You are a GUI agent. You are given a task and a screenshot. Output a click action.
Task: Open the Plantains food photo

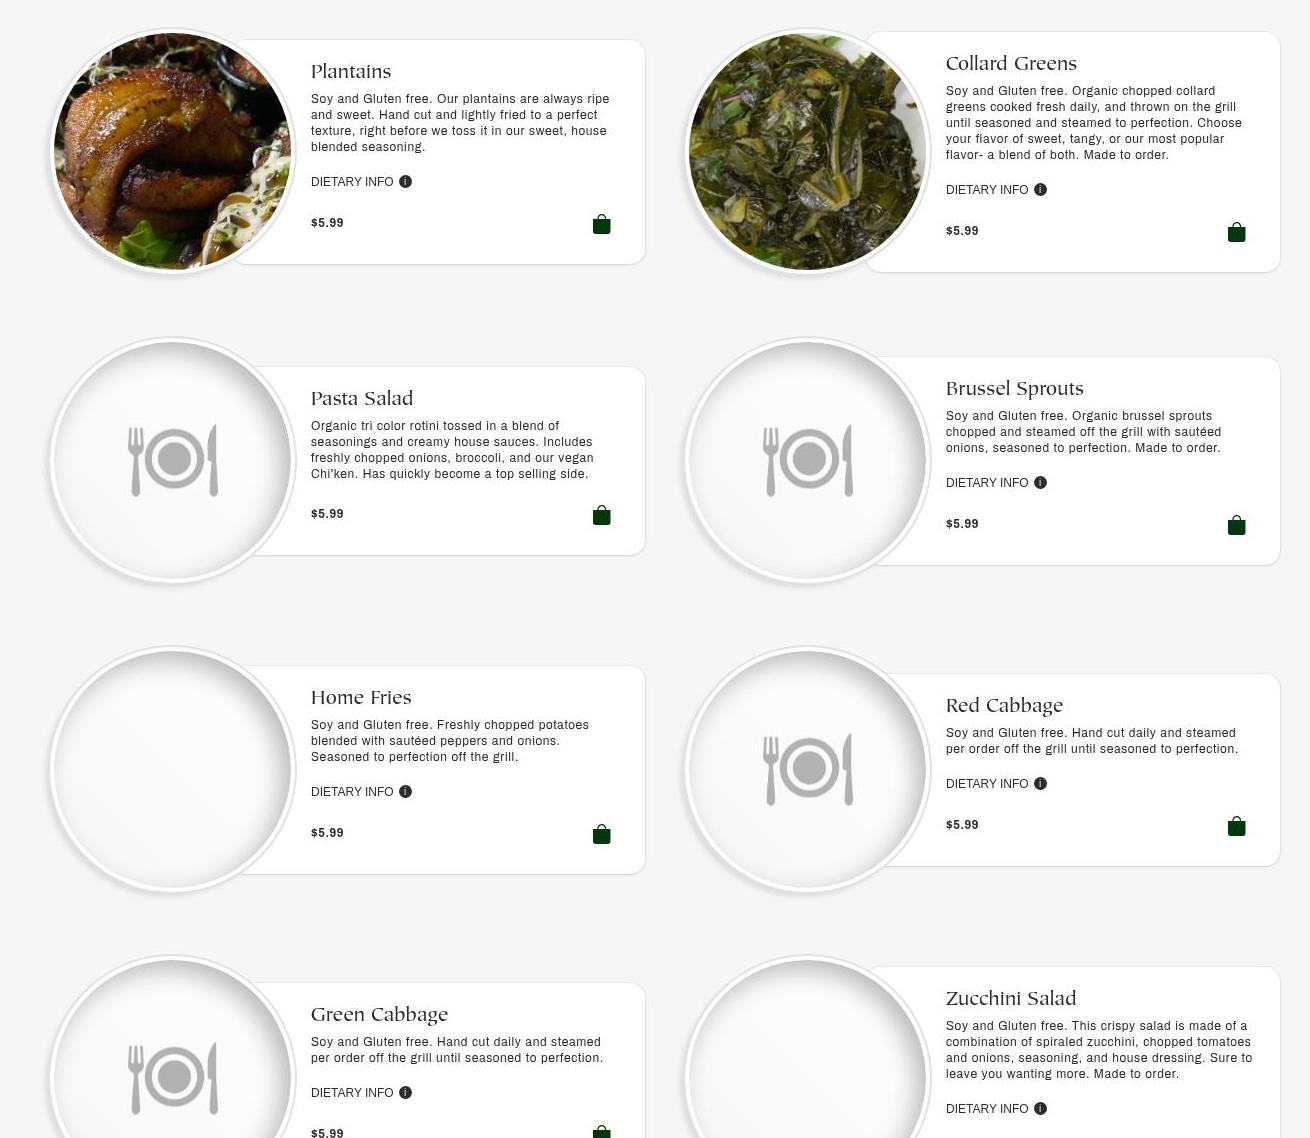click(x=172, y=151)
